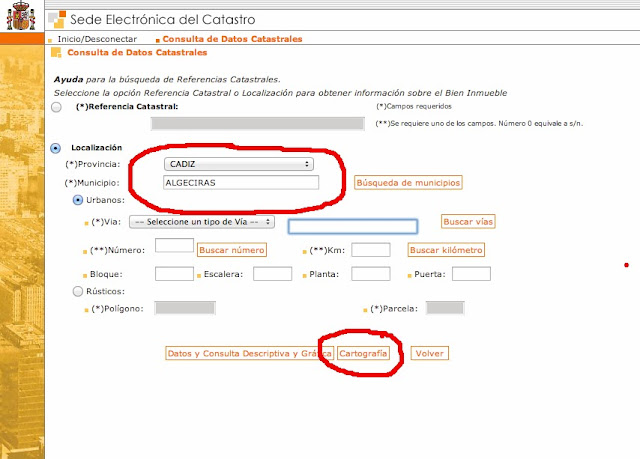
Task: Click the Búsqueda de municipios button
Action: (408, 183)
